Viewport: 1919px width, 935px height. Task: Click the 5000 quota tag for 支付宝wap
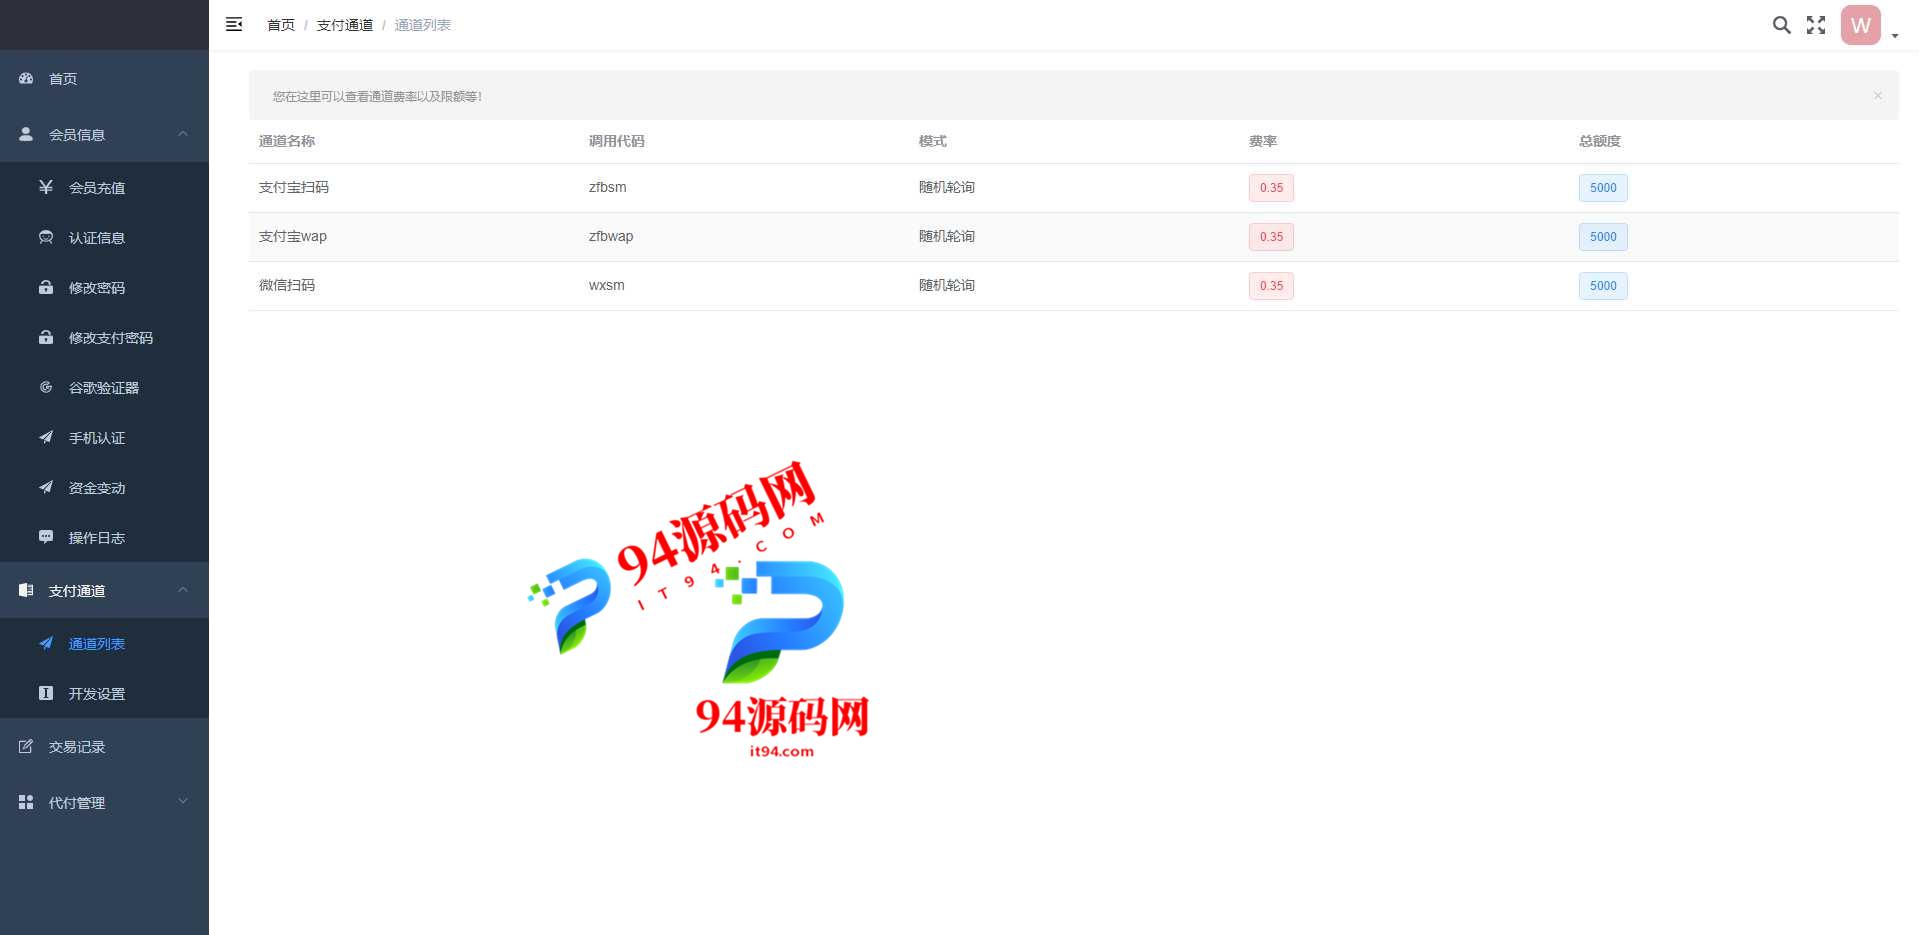coord(1603,237)
